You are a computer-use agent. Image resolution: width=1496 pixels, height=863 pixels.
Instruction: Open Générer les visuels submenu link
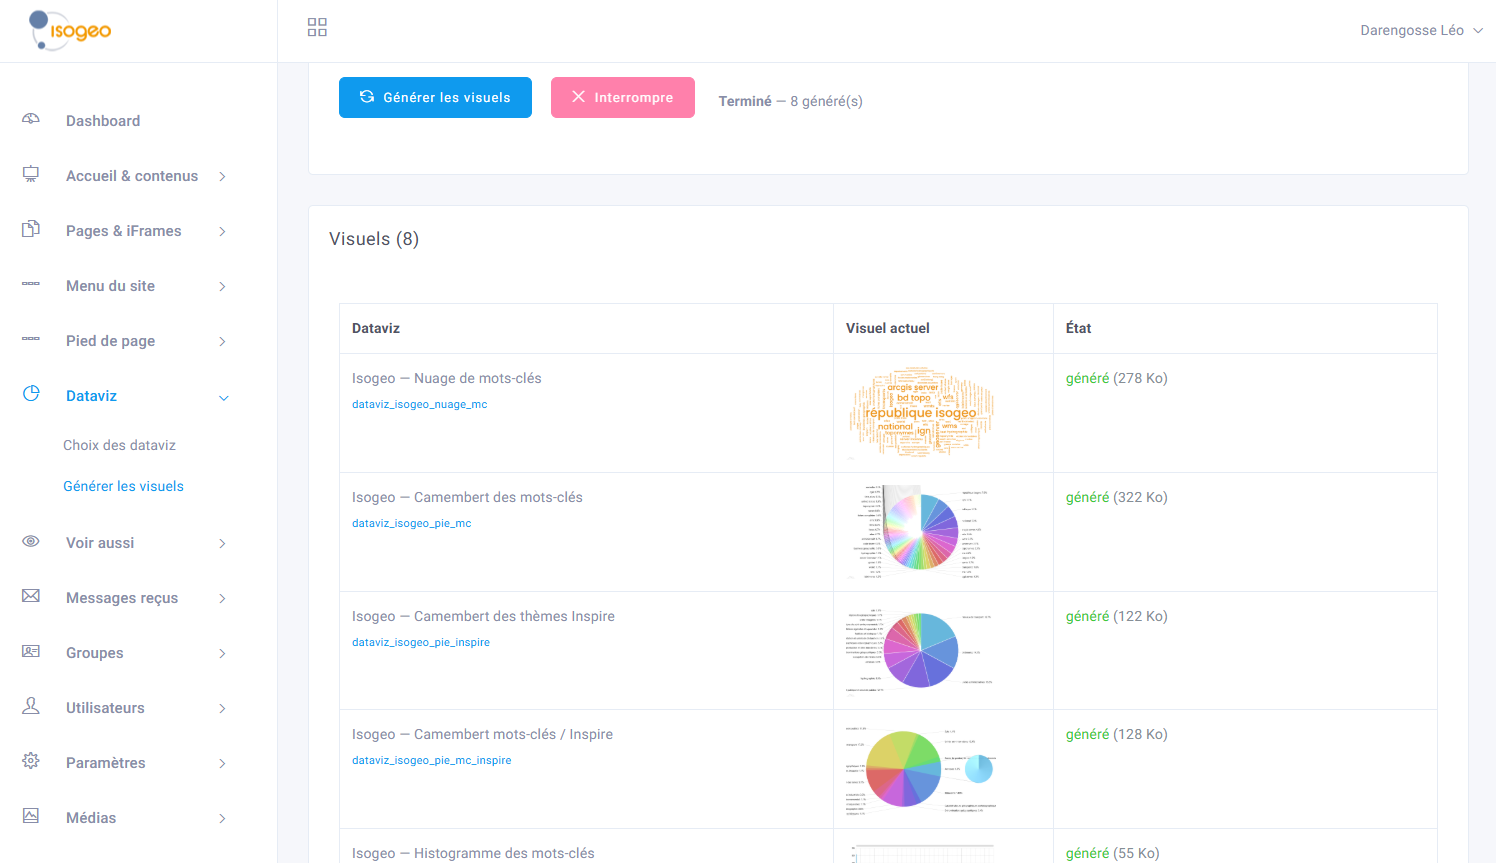[x=123, y=486]
